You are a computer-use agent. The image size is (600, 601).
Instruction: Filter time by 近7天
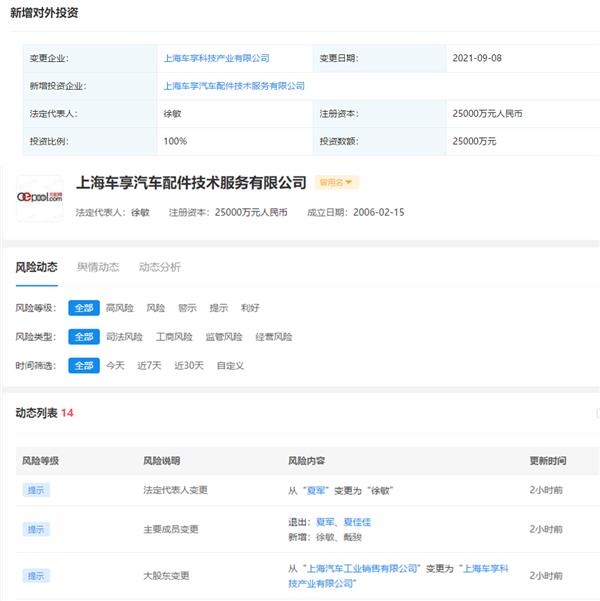point(149,366)
